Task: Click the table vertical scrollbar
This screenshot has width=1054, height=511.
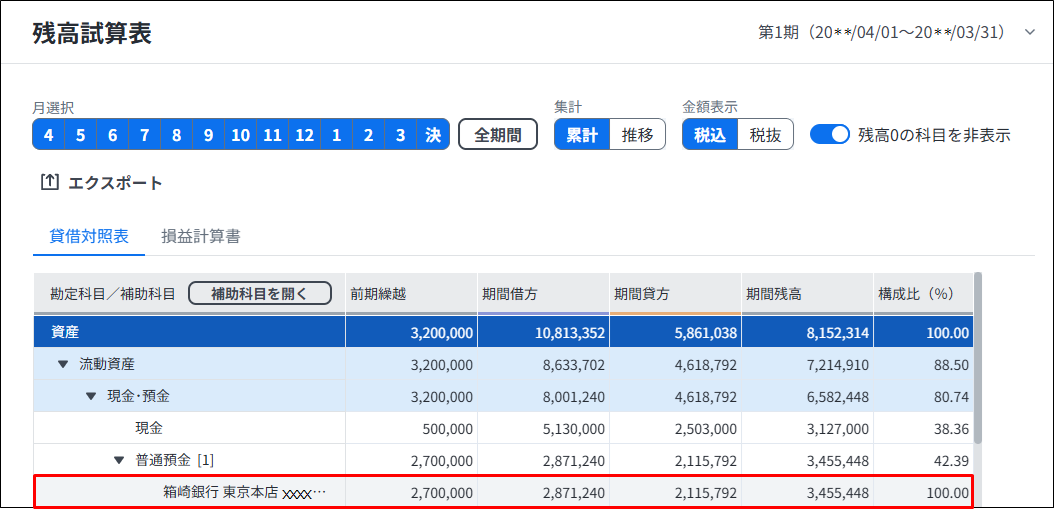Action: [x=977, y=356]
